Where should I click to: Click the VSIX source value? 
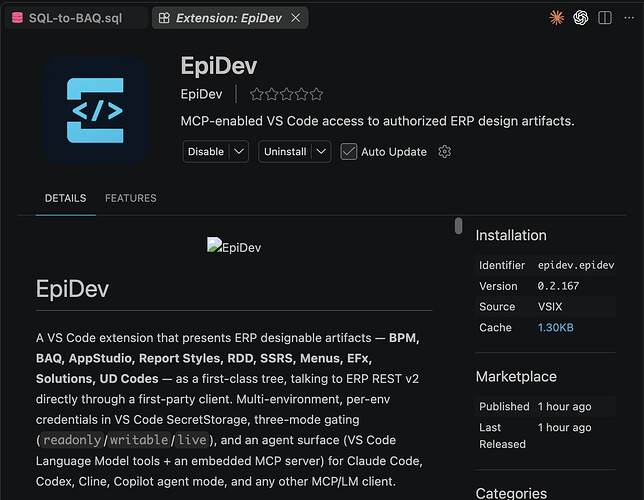click(550, 306)
